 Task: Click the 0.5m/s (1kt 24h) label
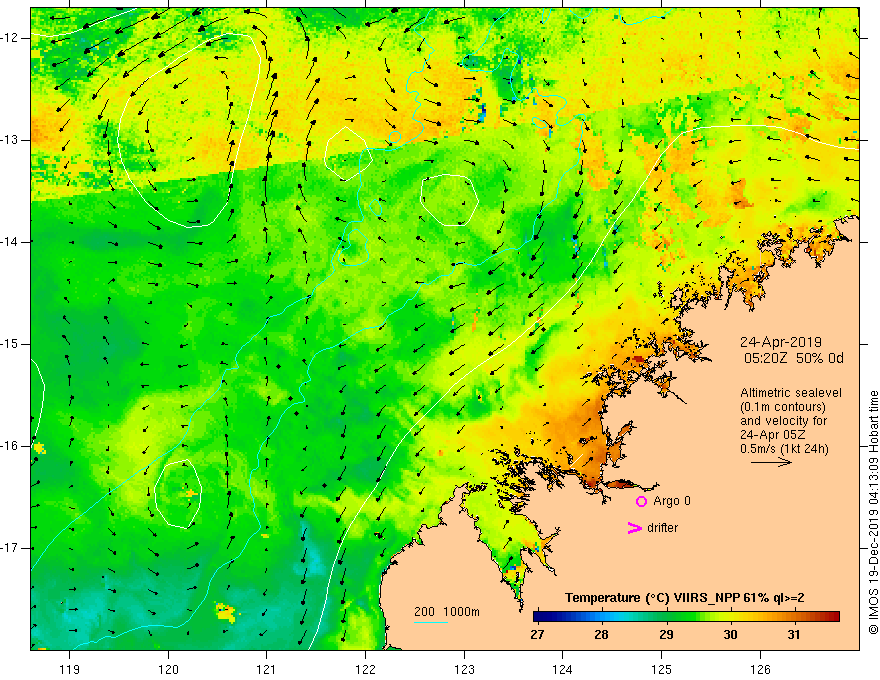pyautogui.click(x=784, y=449)
